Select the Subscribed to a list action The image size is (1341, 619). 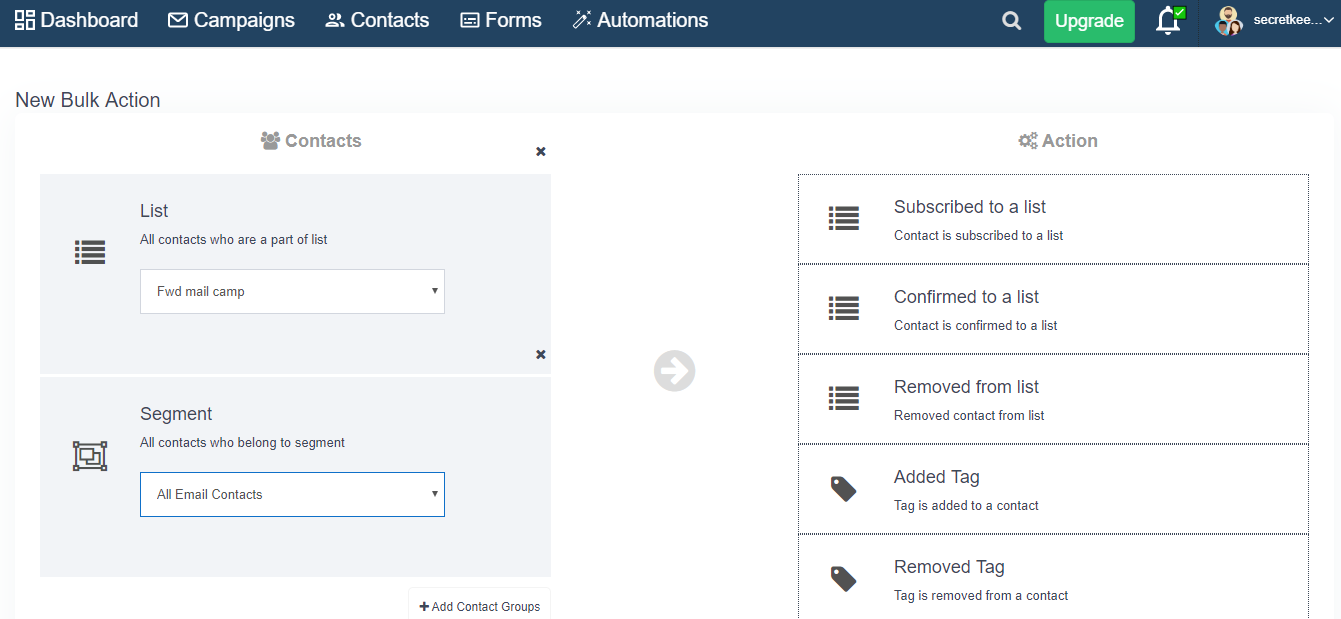pyautogui.click(x=1053, y=220)
